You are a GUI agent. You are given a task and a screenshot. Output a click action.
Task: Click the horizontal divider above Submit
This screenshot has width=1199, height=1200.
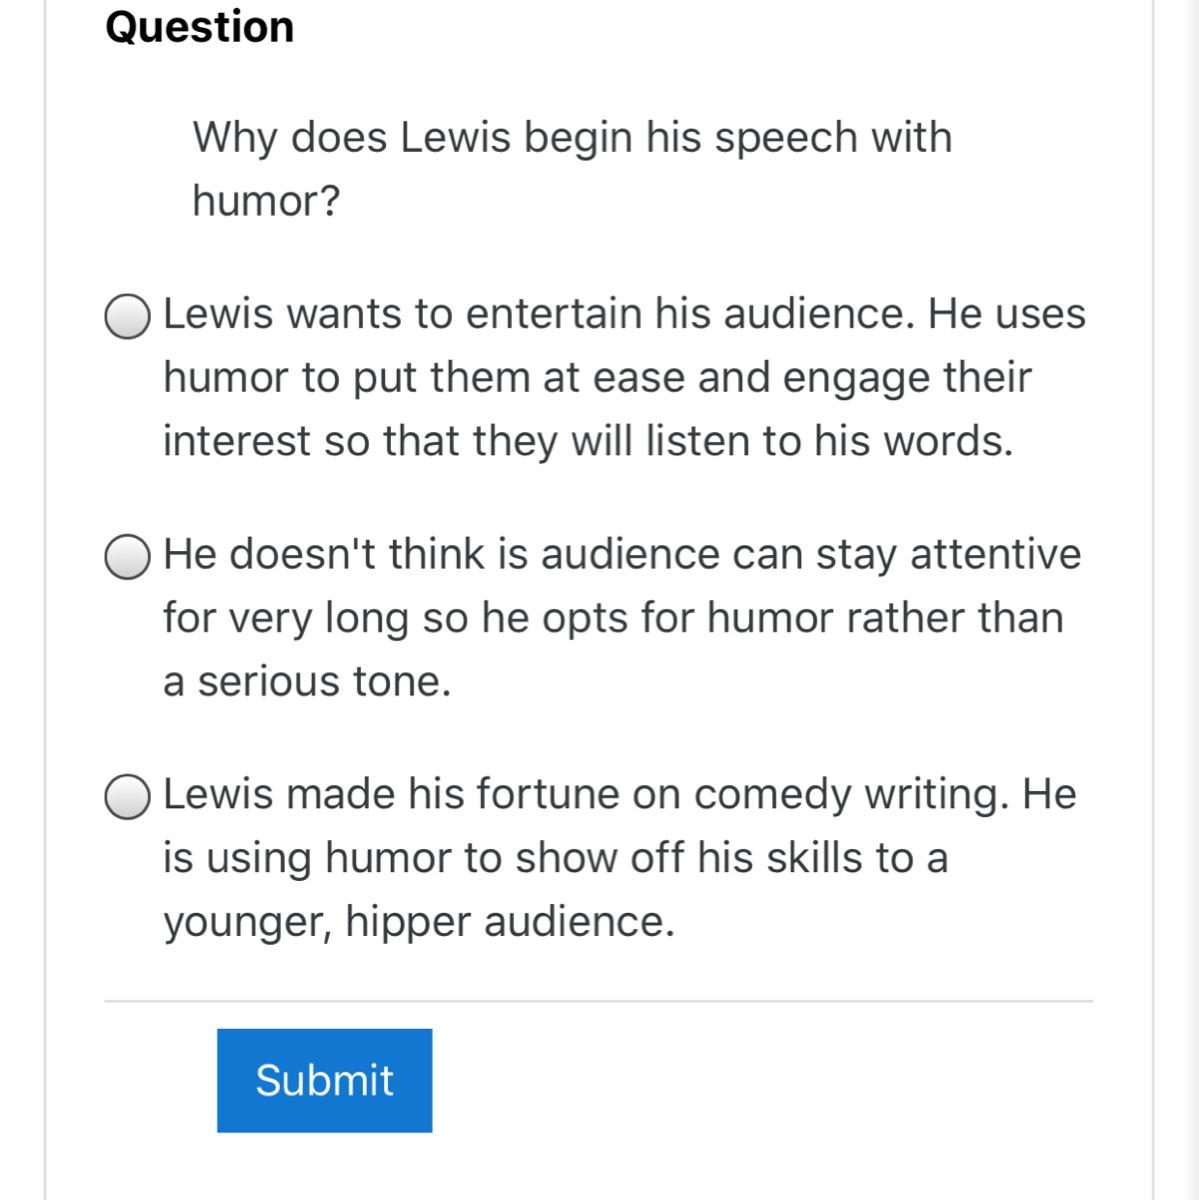pyautogui.click(x=598, y=1000)
